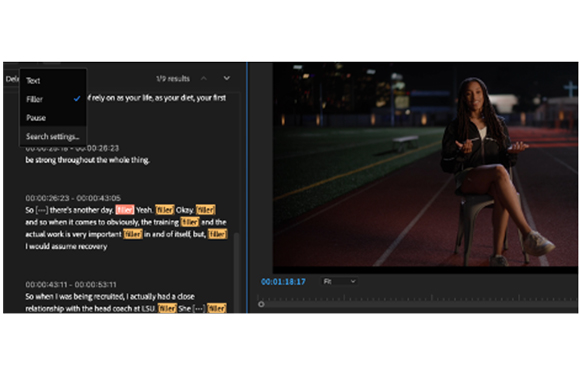Click the pause marker [...] after 'She'
The image size is (580, 373).
(x=199, y=309)
